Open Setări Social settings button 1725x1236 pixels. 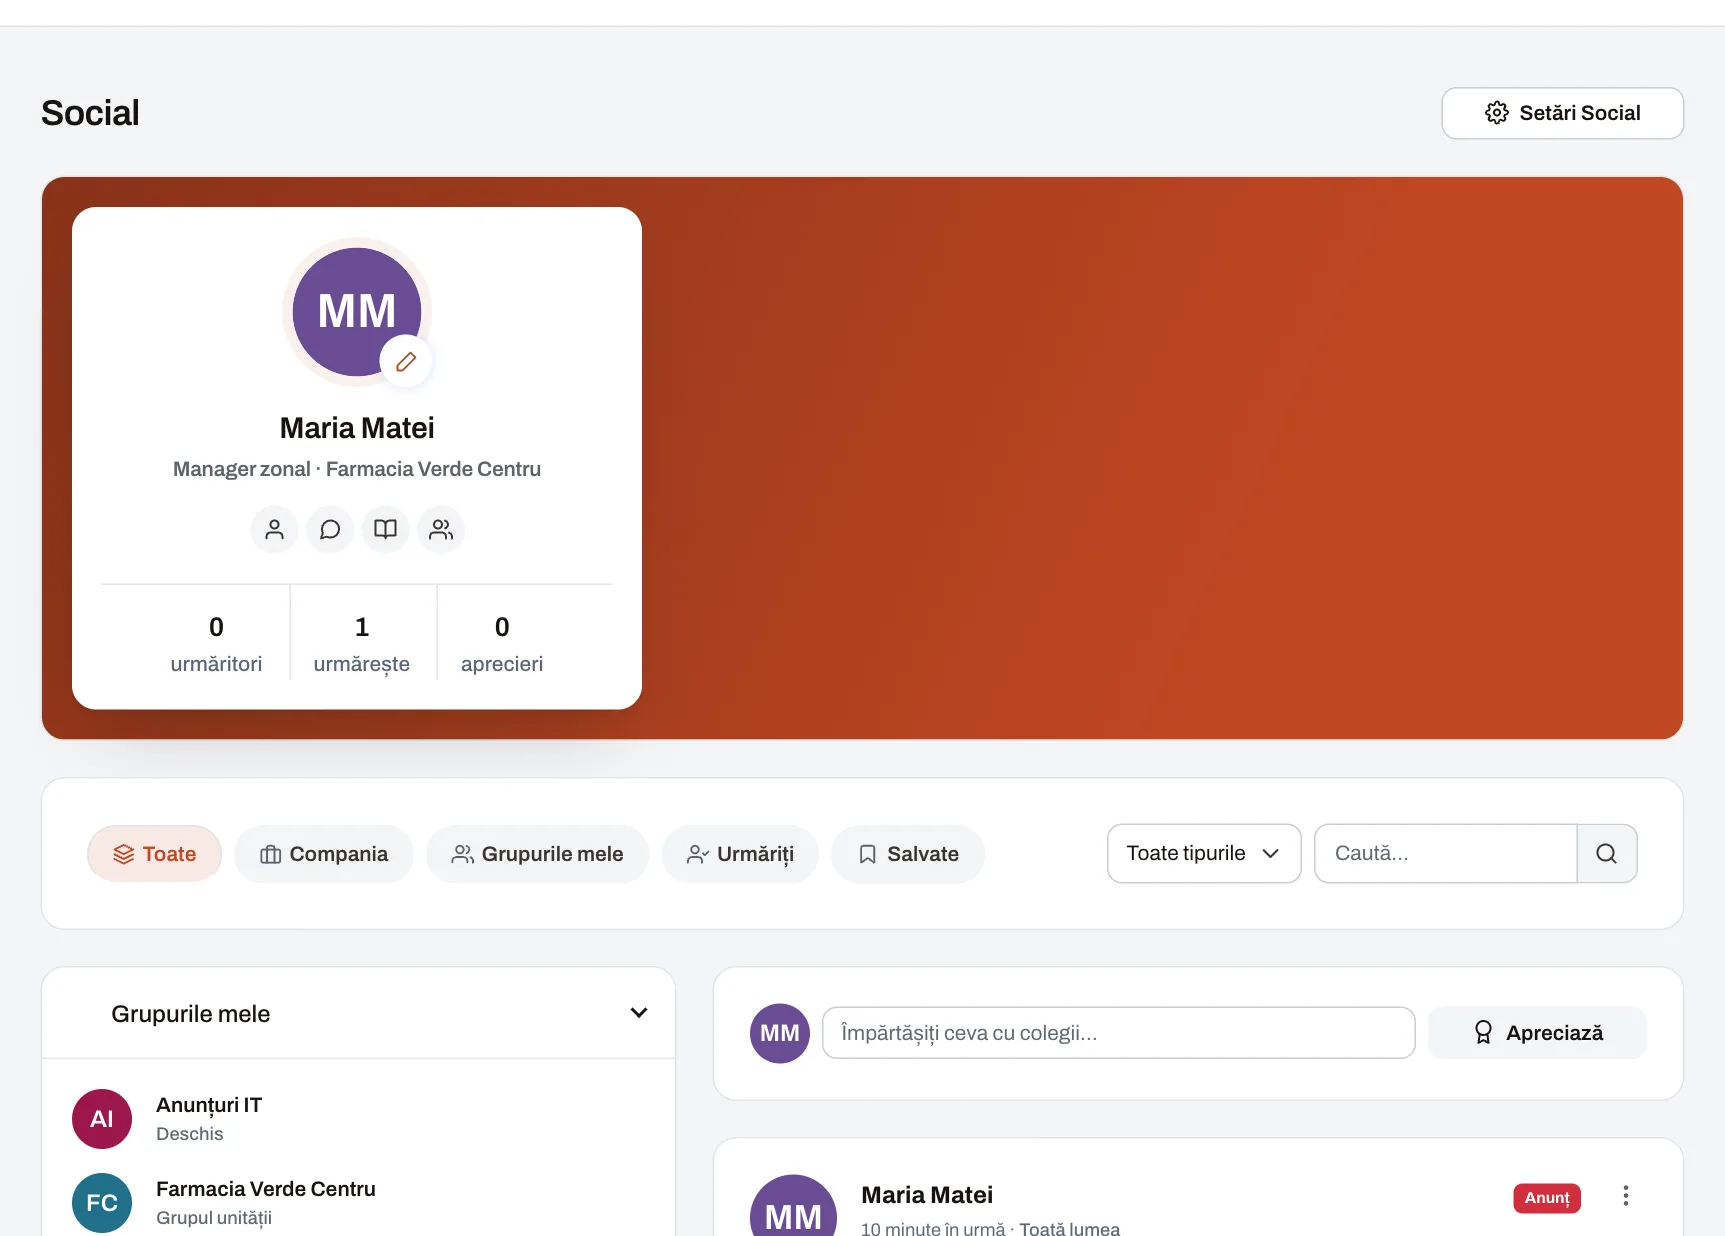(x=1562, y=113)
